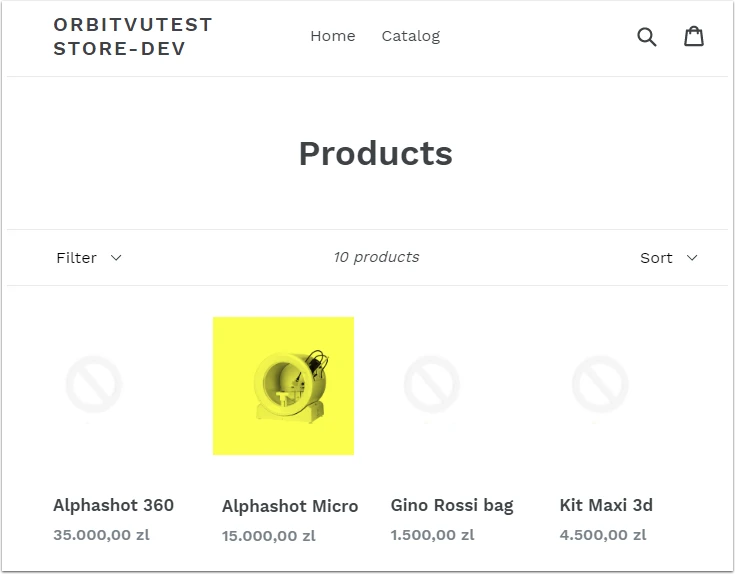Image resolution: width=735 pixels, height=574 pixels.
Task: Open the Kit Maxi 3d product title
Action: click(x=606, y=505)
